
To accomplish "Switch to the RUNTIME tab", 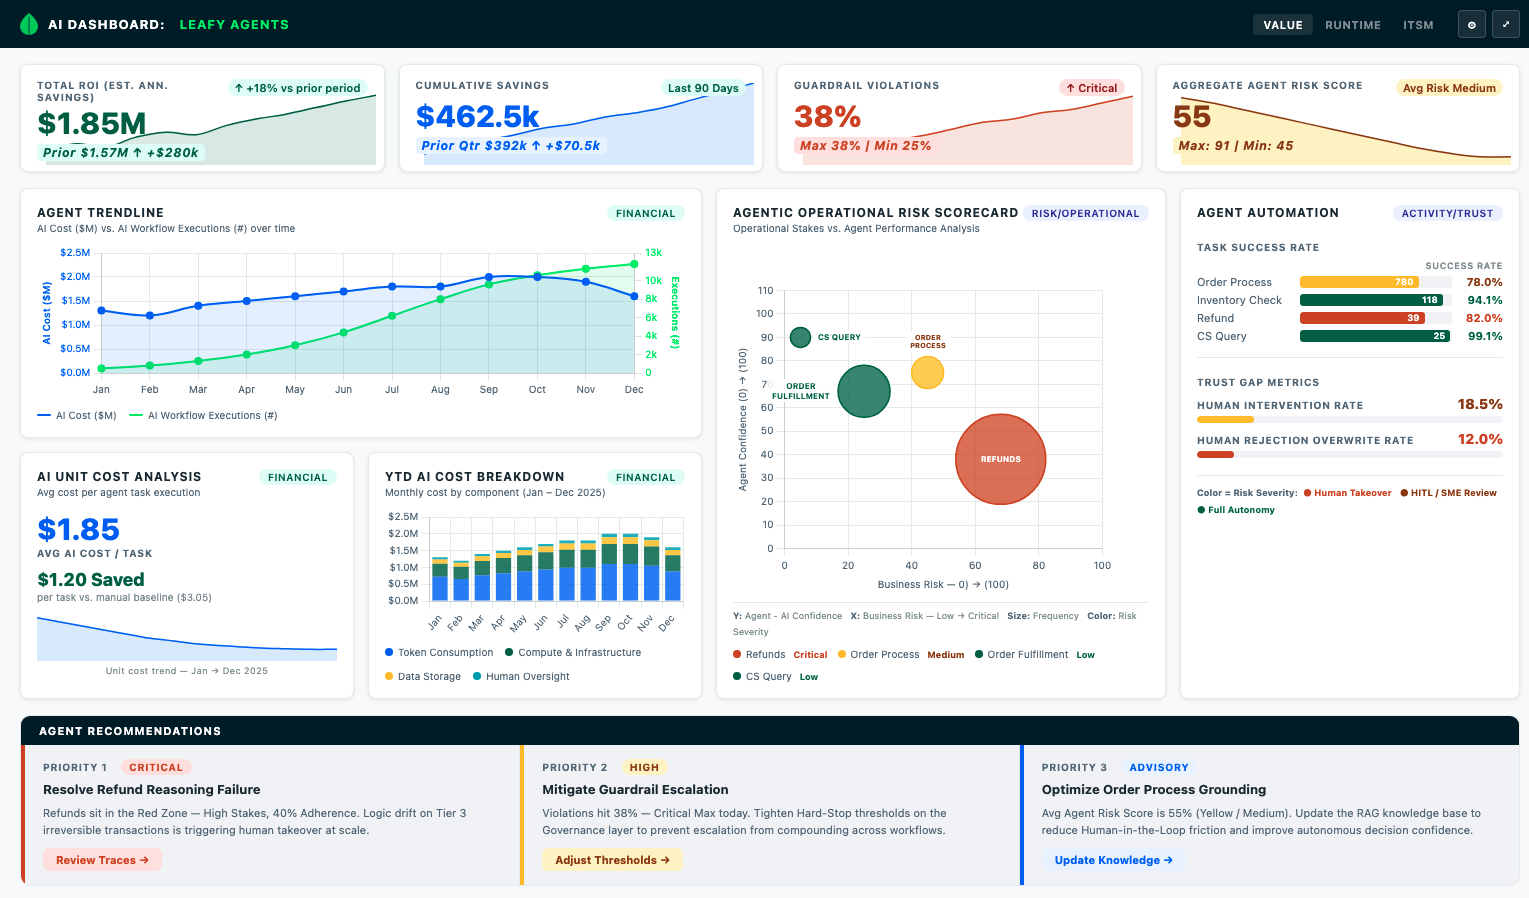I will point(1353,25).
